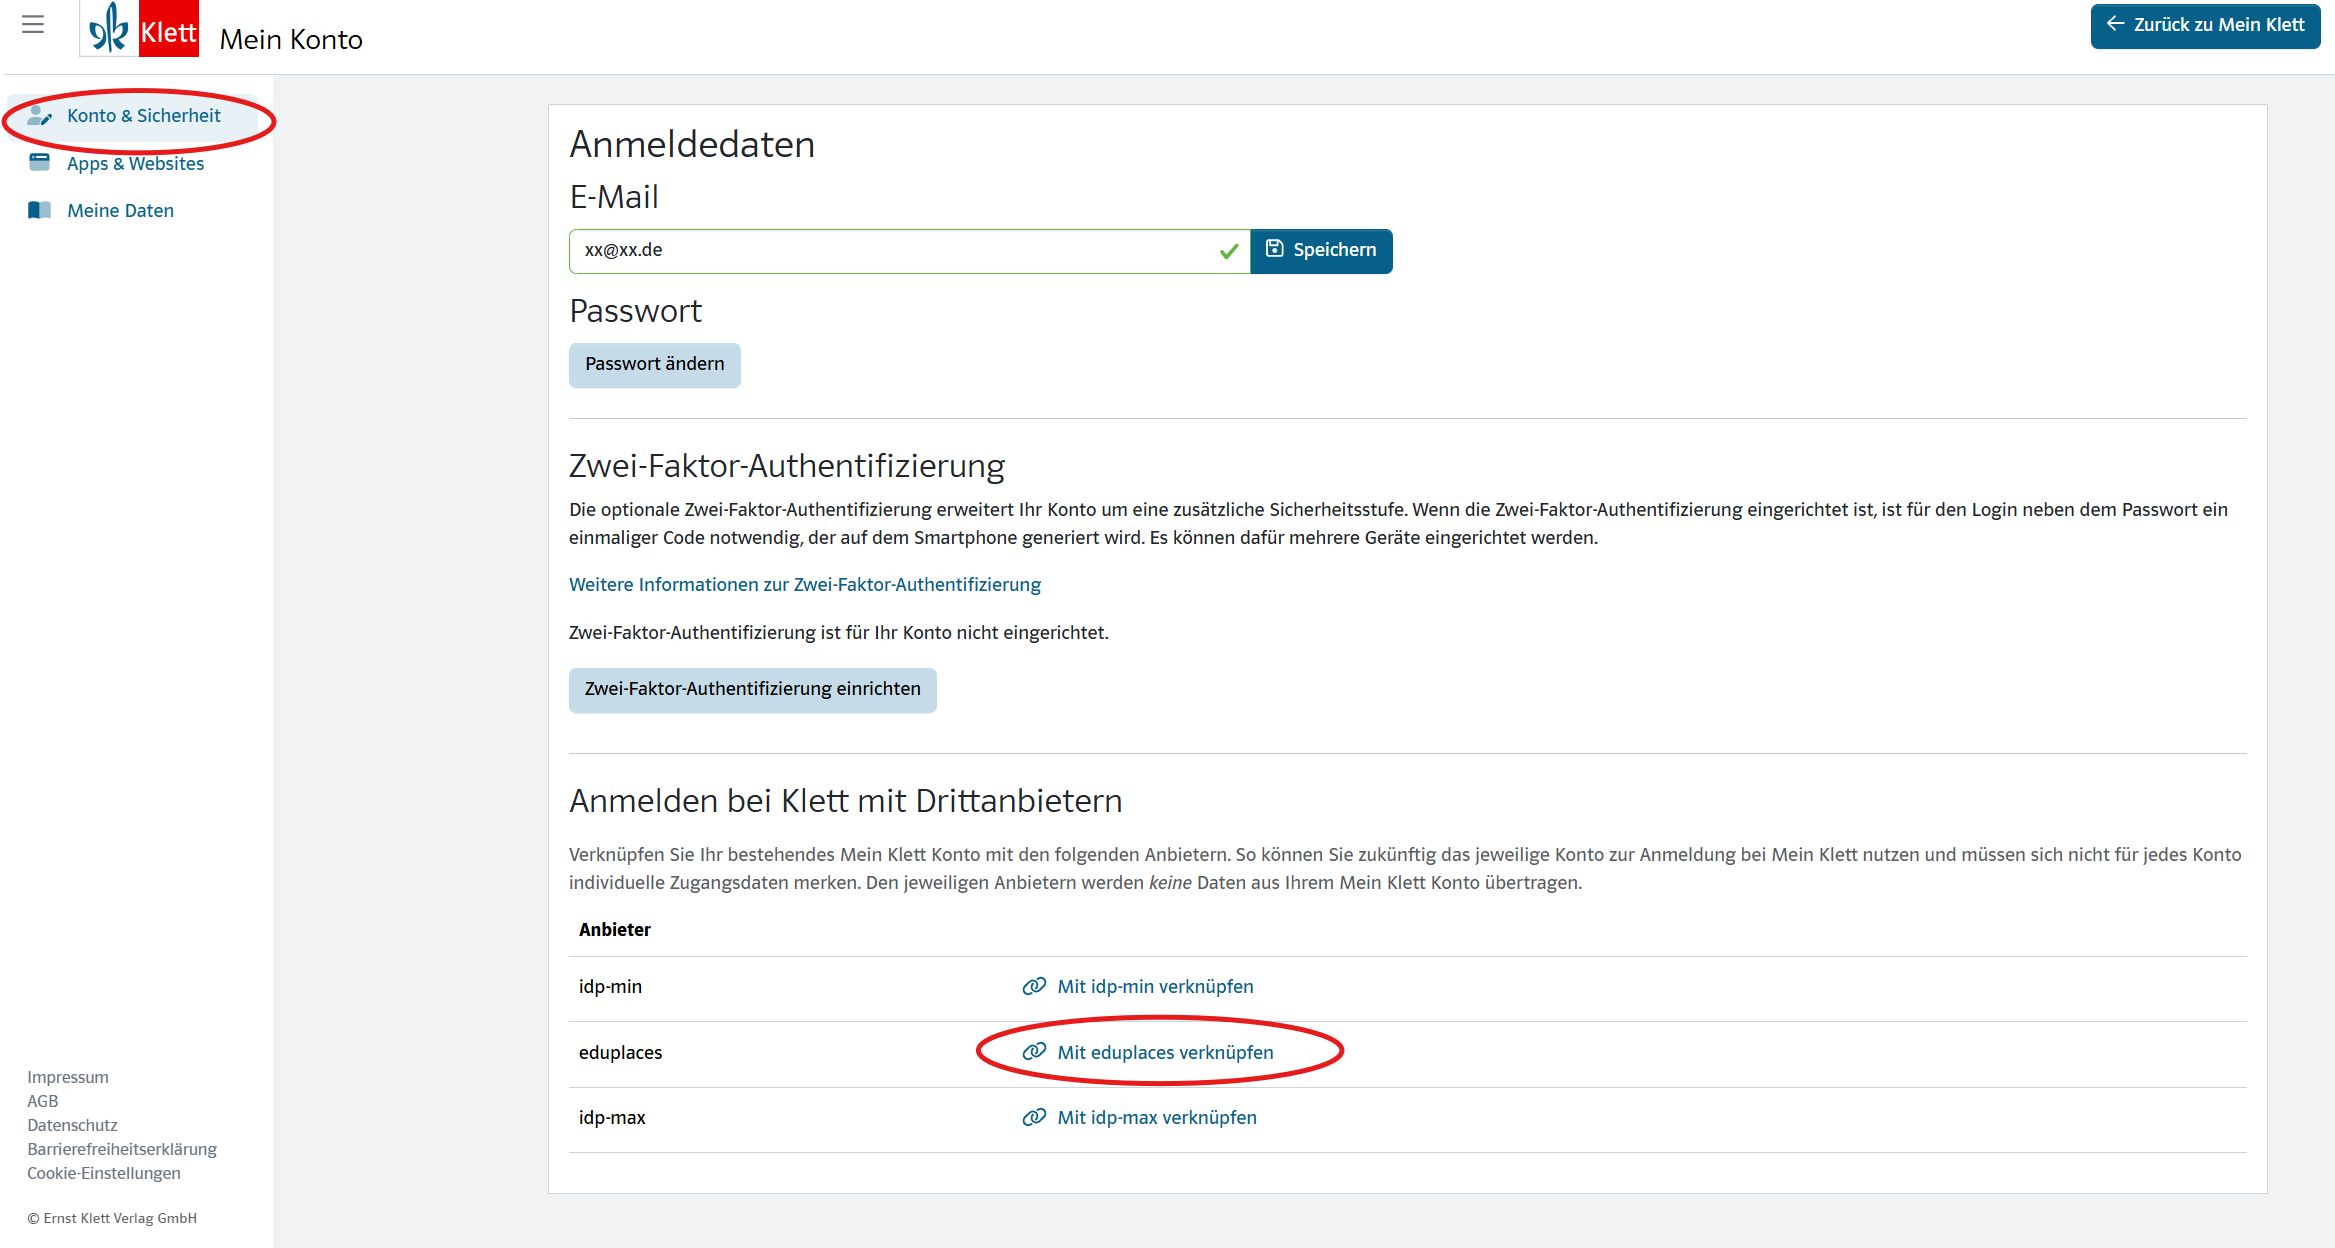2335x1248 pixels.
Task: Click the Klett logo
Action: pos(140,29)
